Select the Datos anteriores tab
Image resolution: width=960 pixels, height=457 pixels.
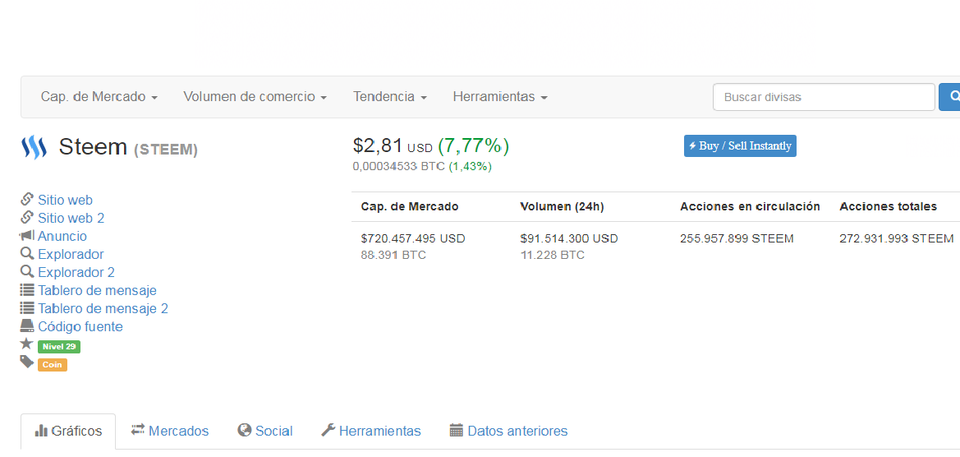508,431
